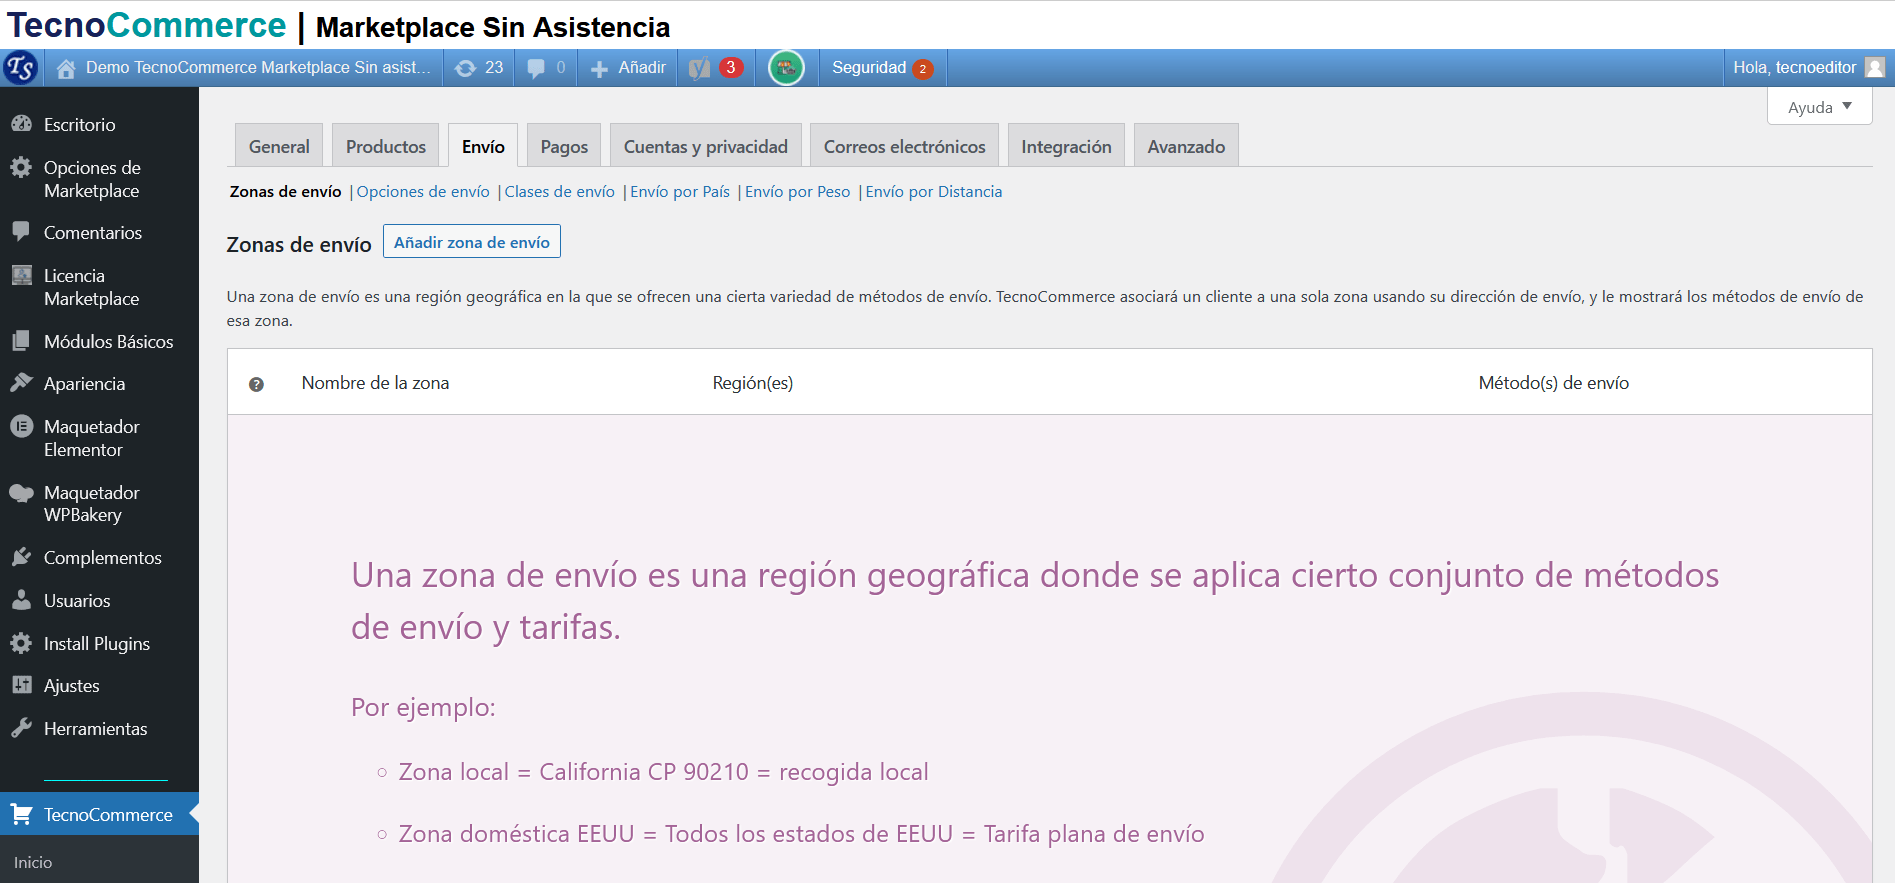The width and height of the screenshot is (1895, 883).
Task: Open the Correos electrónicos tab
Action: coord(904,146)
